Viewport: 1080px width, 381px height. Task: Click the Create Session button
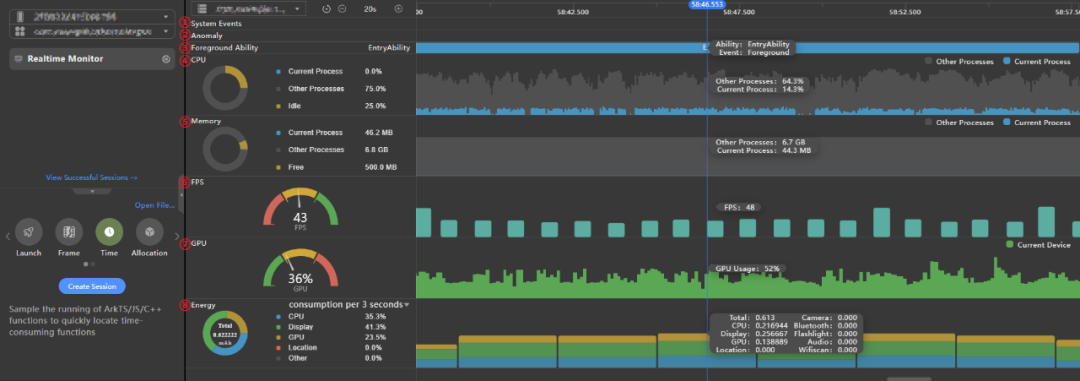click(x=92, y=286)
